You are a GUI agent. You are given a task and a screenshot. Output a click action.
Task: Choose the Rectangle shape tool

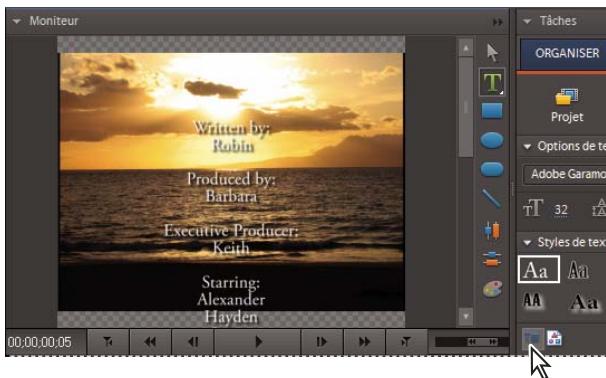[492, 111]
